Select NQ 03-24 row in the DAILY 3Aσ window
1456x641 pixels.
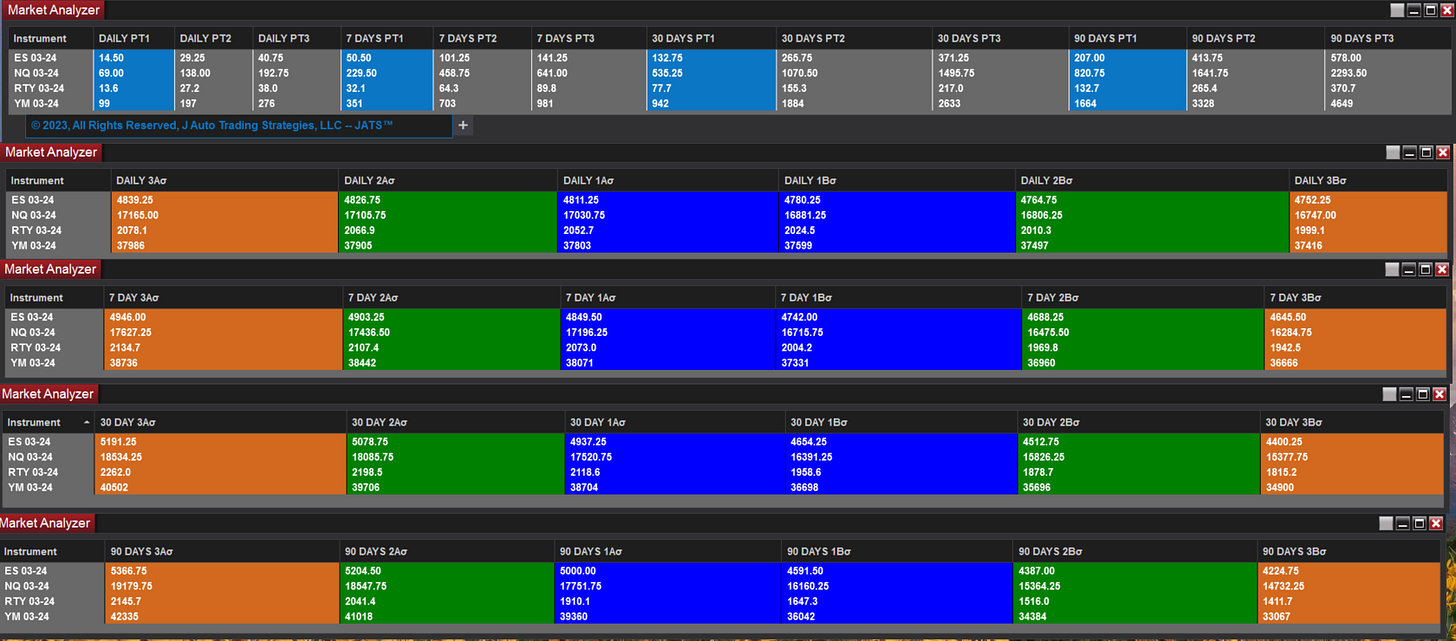[725, 215]
